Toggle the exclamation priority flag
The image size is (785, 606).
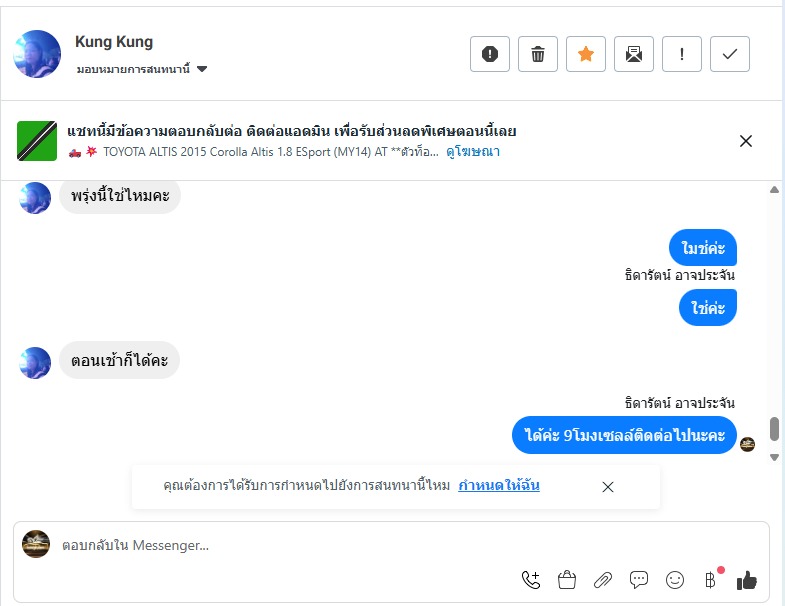pos(682,54)
